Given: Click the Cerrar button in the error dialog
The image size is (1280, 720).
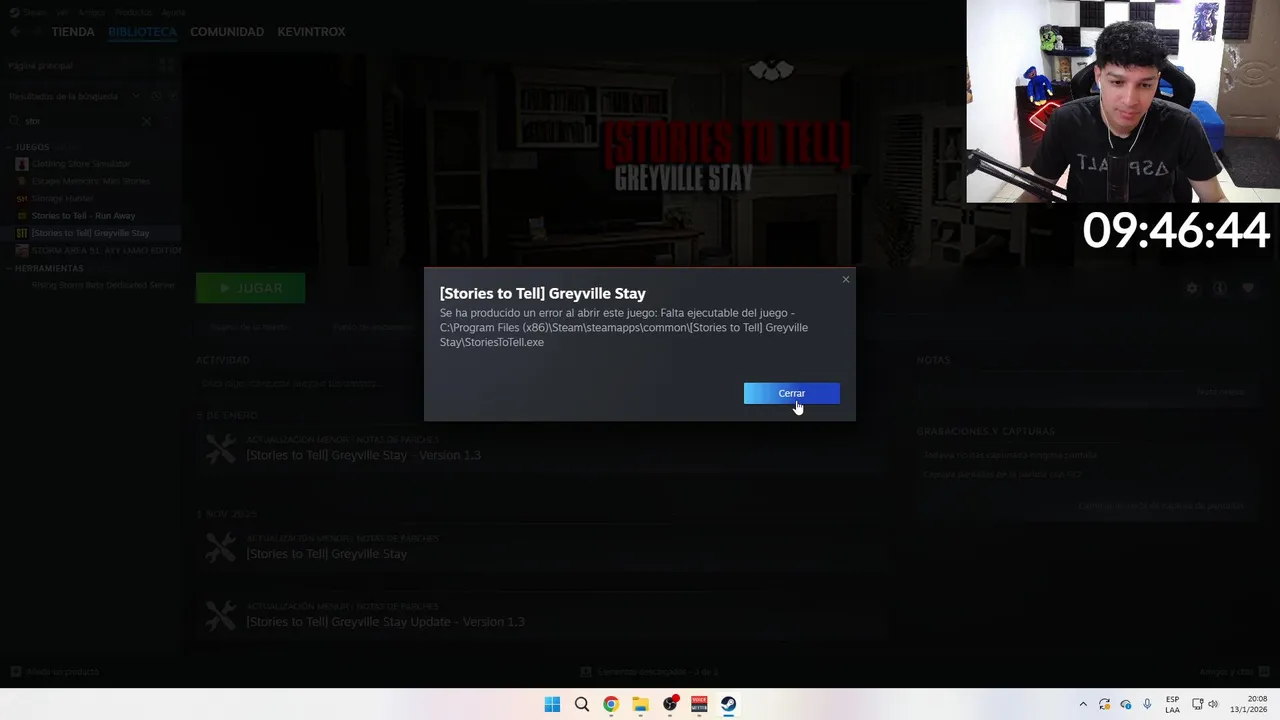Looking at the screenshot, I should click(x=791, y=393).
